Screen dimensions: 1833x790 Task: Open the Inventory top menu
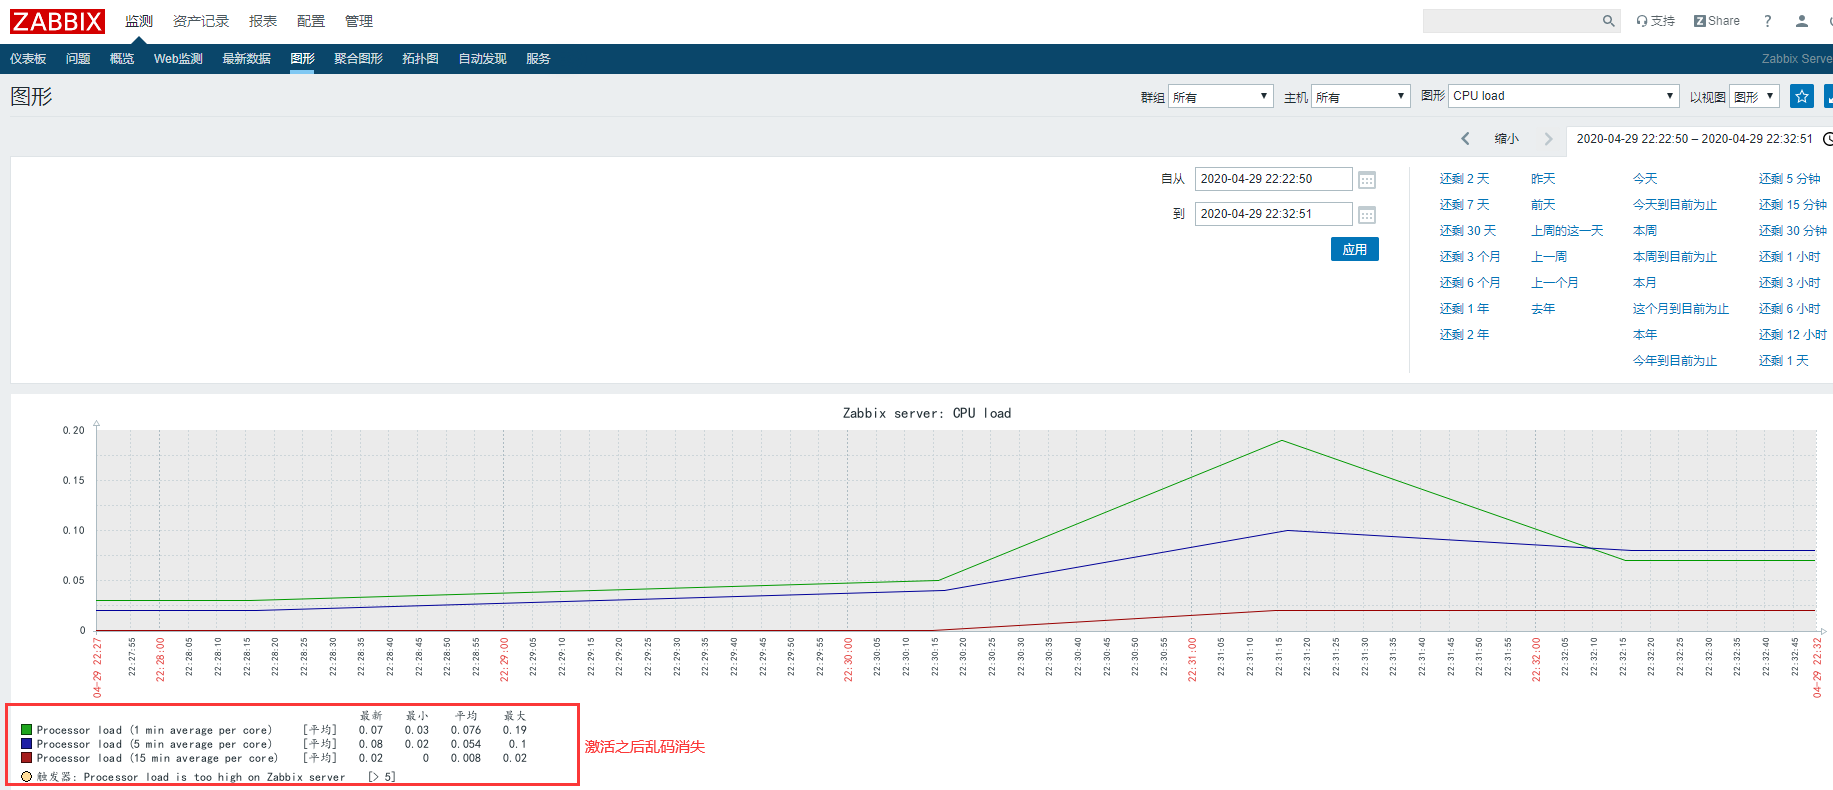[201, 21]
